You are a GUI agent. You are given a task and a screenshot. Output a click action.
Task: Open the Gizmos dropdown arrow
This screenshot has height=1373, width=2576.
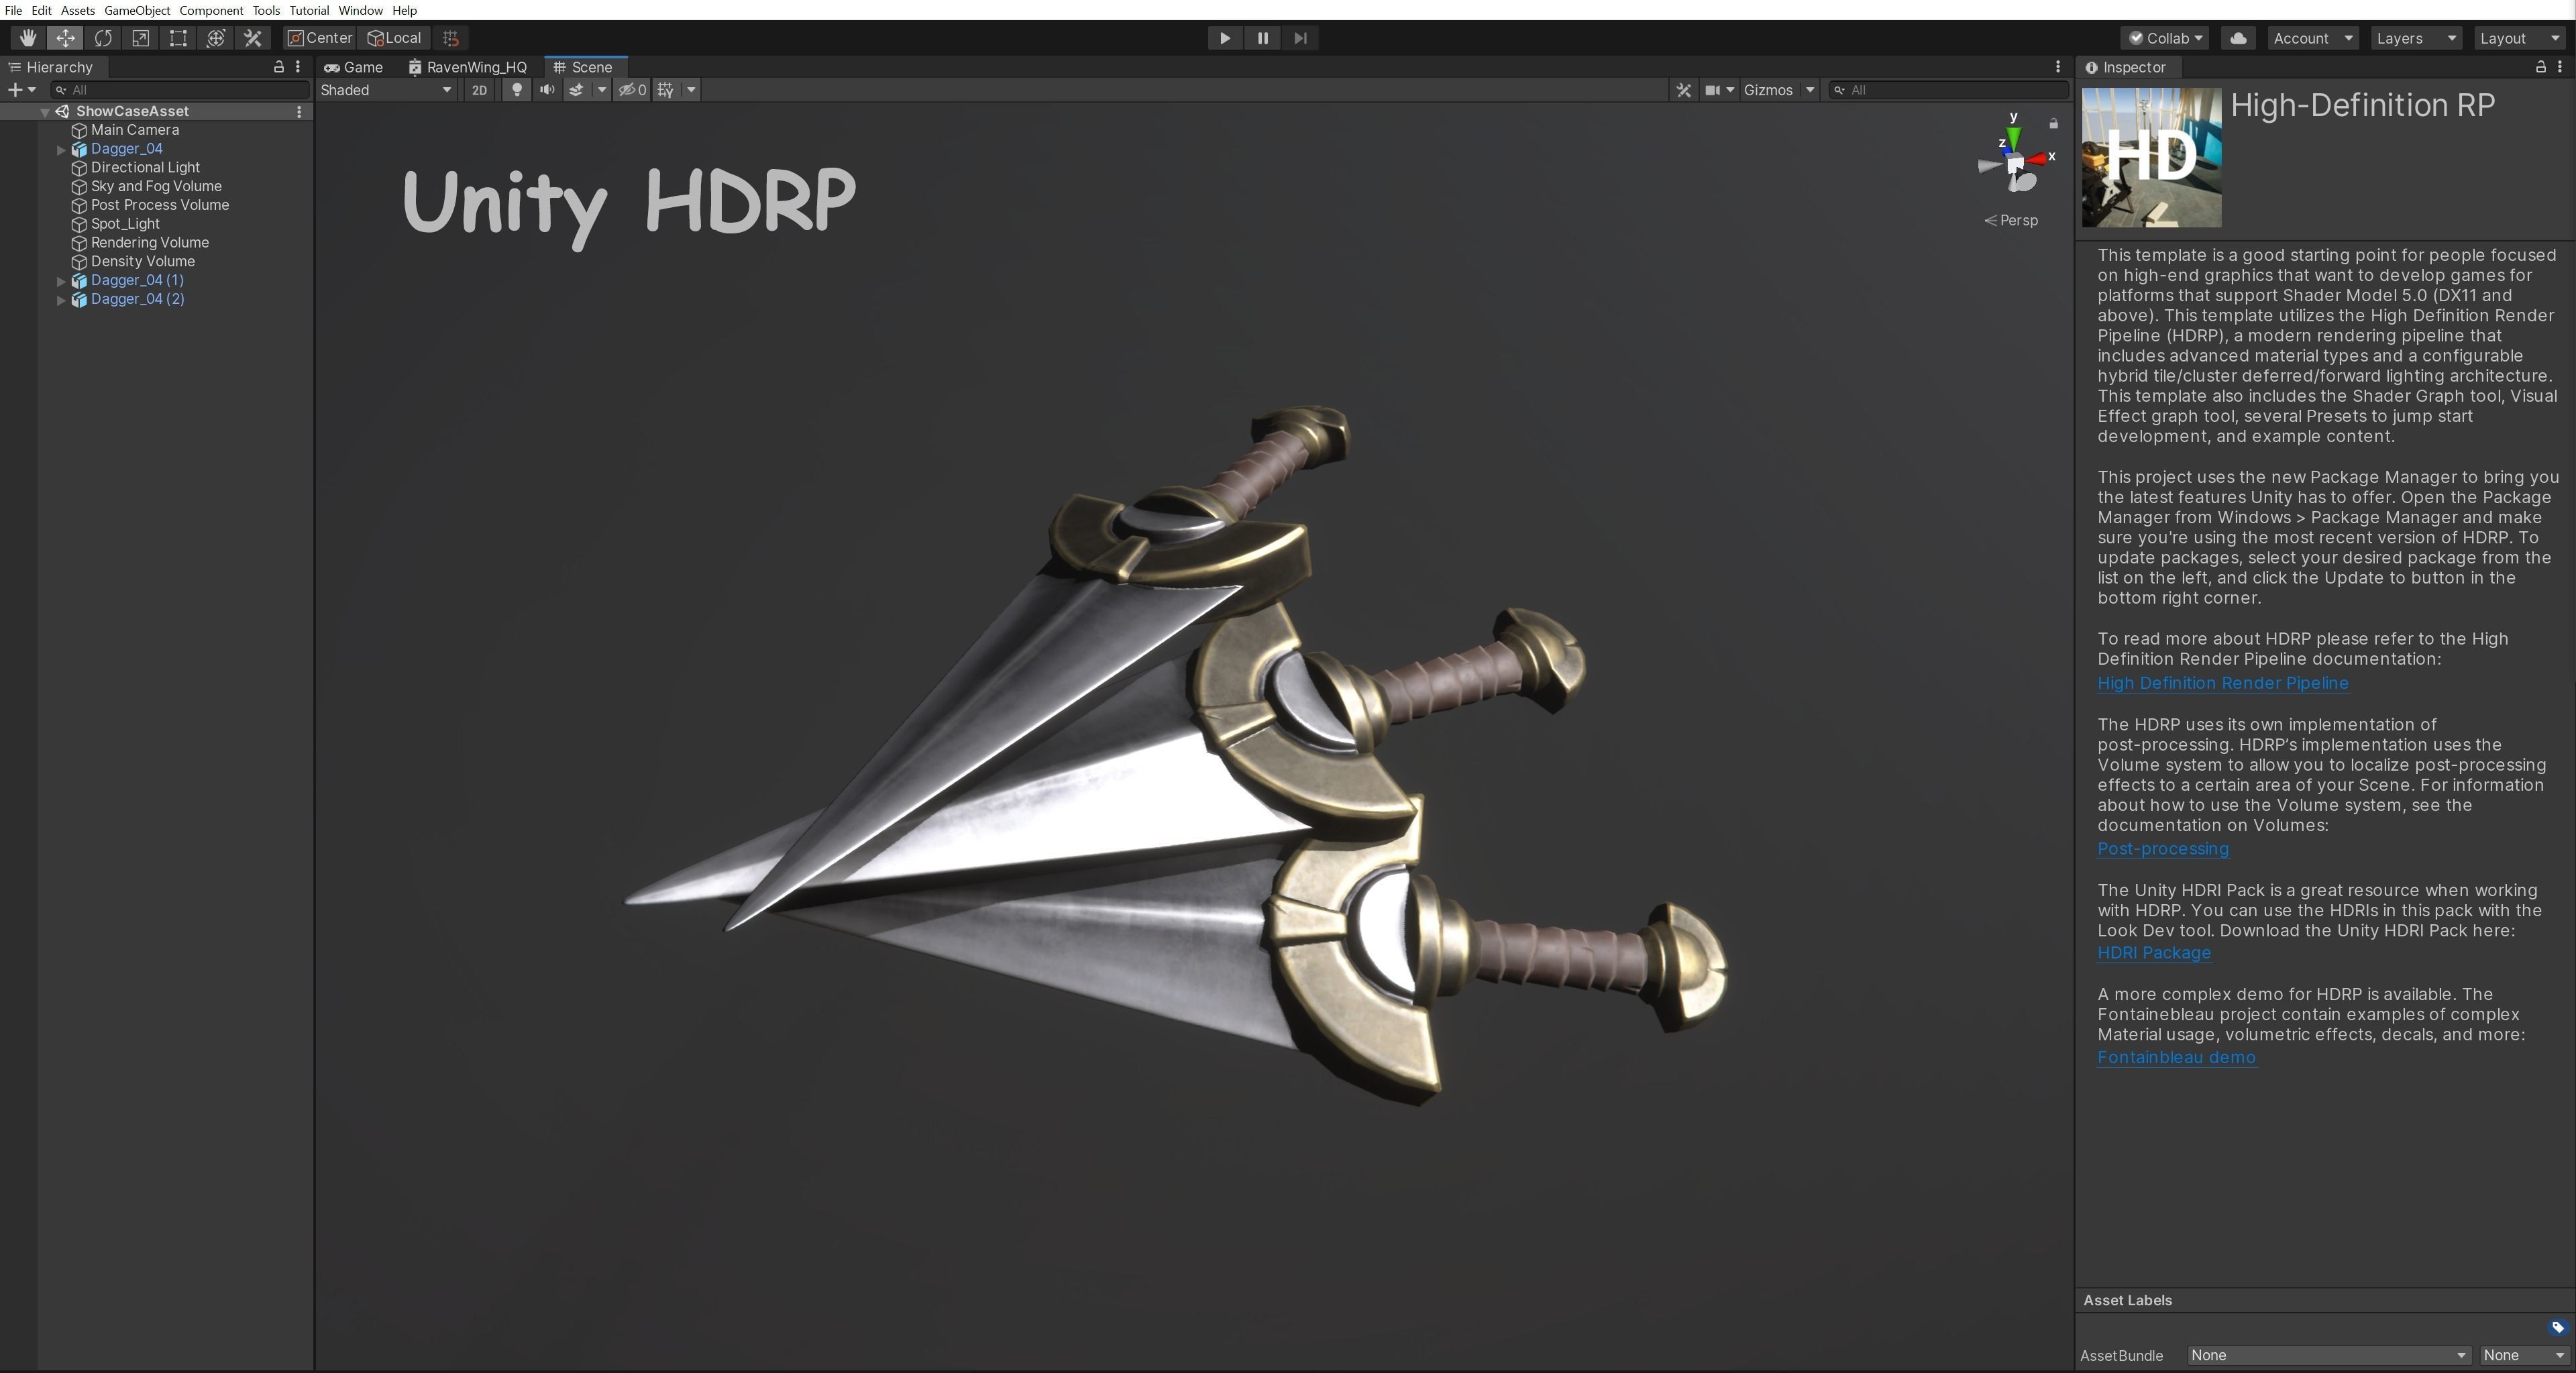[x=1809, y=90]
